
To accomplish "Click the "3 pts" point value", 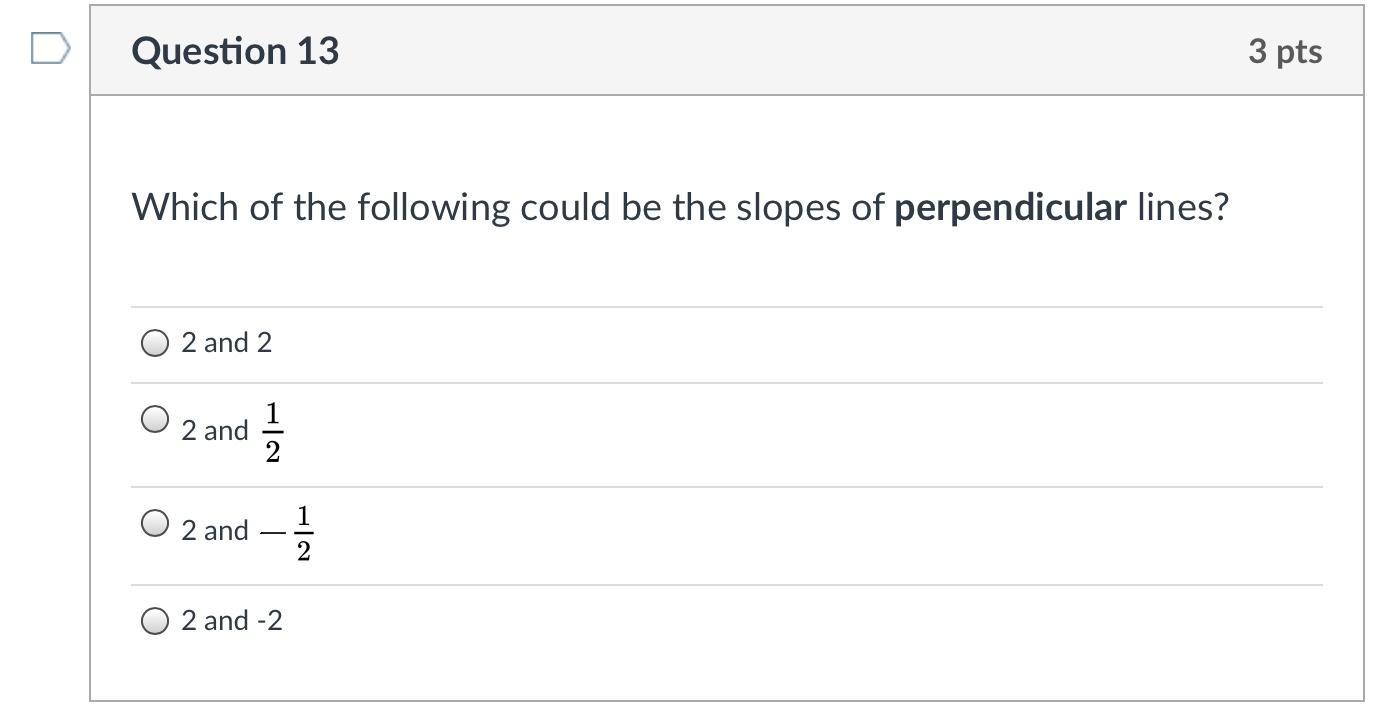I will [x=1285, y=51].
